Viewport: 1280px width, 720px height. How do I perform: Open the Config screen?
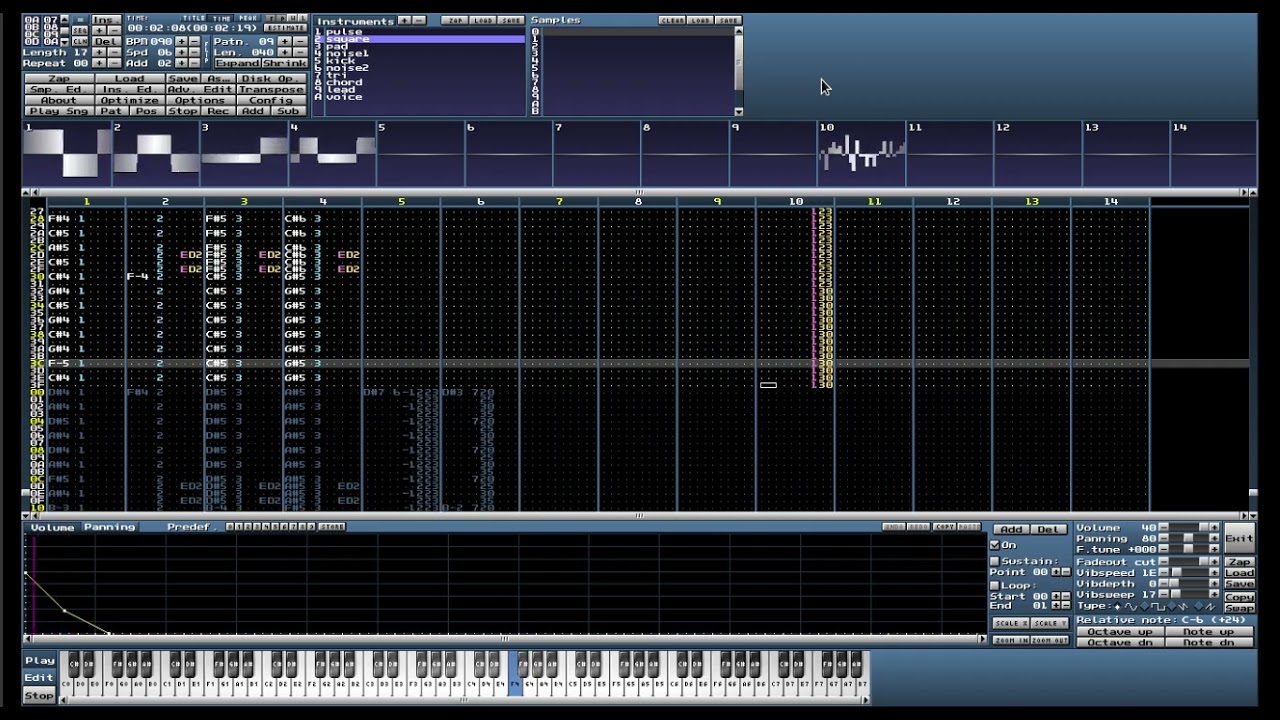tap(271, 100)
